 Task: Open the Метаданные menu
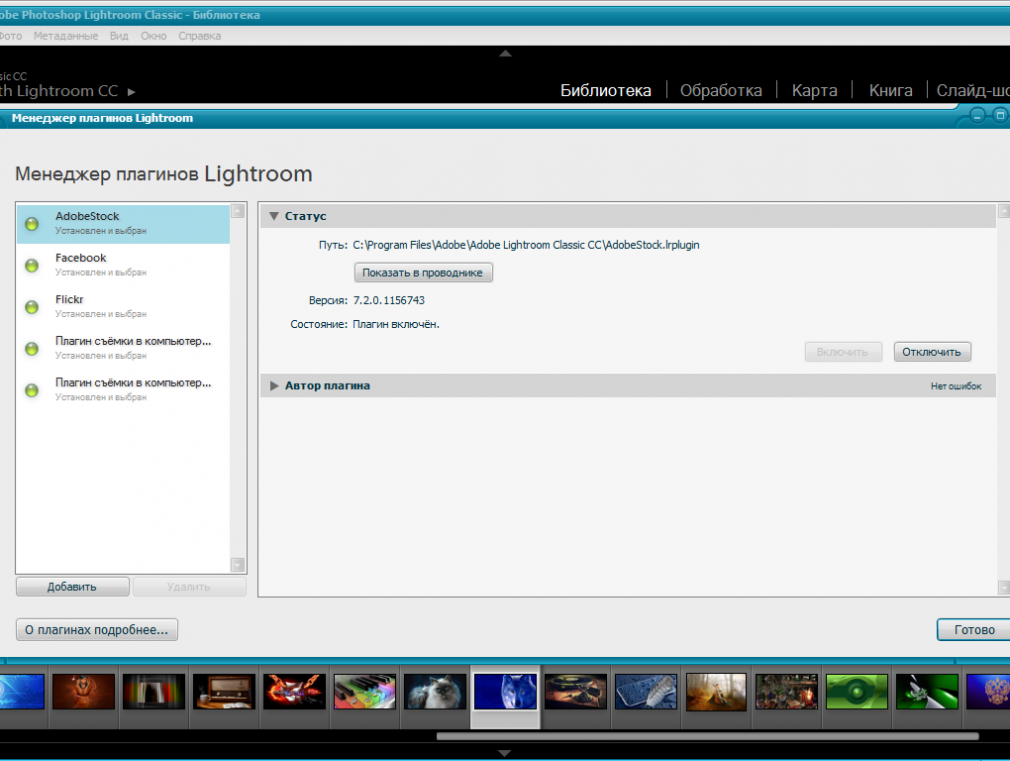pyautogui.click(x=66, y=36)
